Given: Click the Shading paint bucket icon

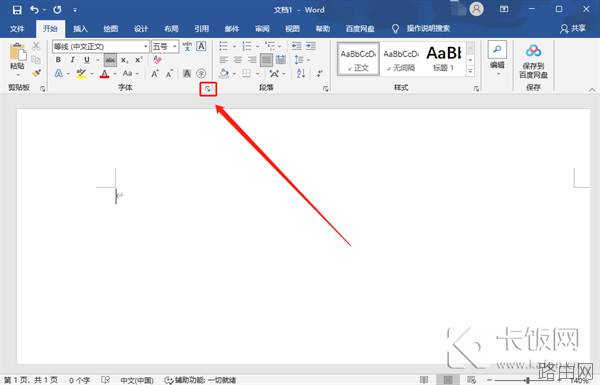Looking at the screenshot, I should 224,73.
